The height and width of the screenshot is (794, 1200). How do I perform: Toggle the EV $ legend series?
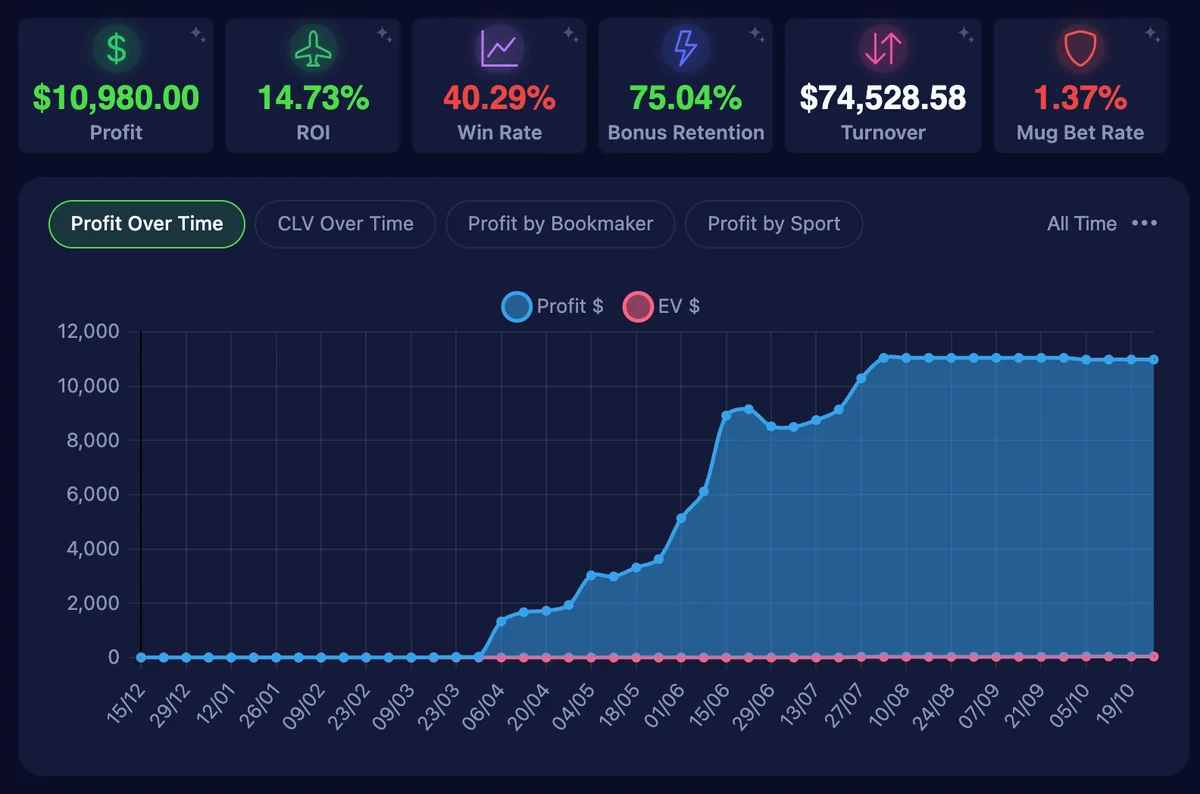tap(662, 306)
